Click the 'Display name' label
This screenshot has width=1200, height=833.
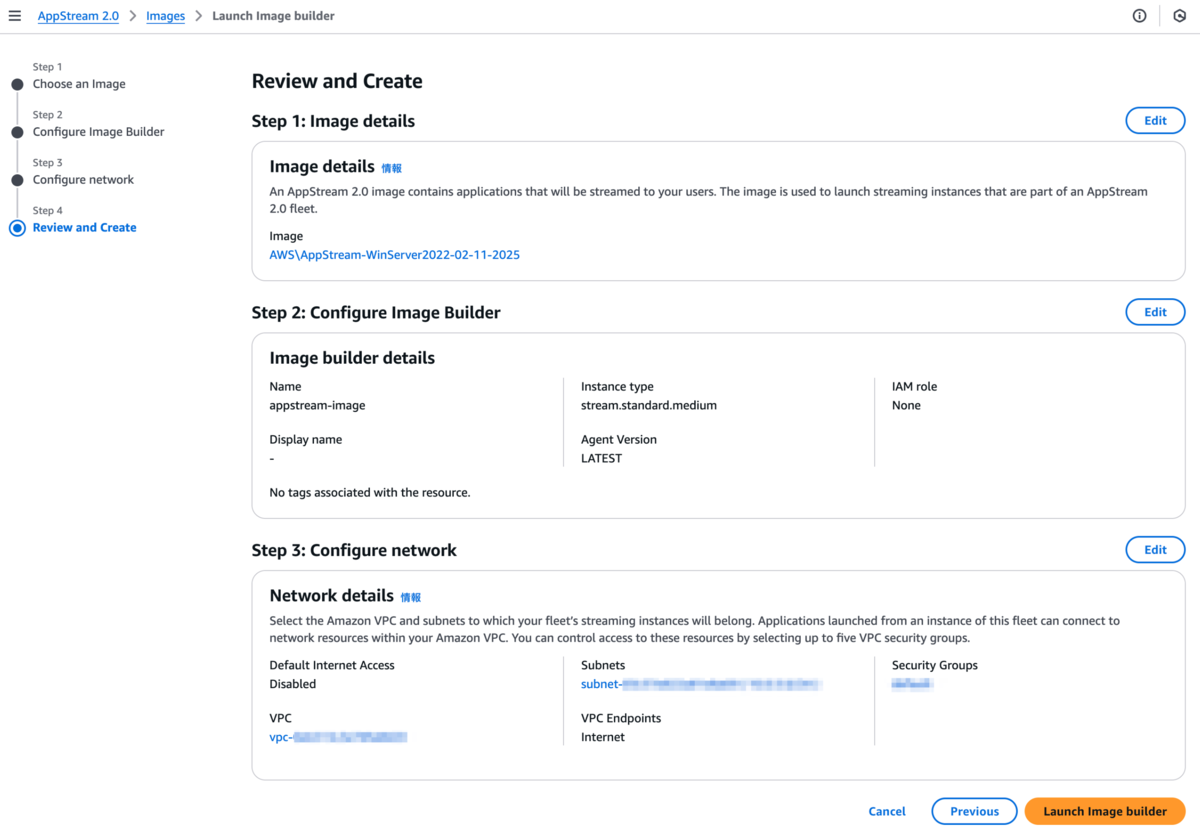(x=306, y=440)
